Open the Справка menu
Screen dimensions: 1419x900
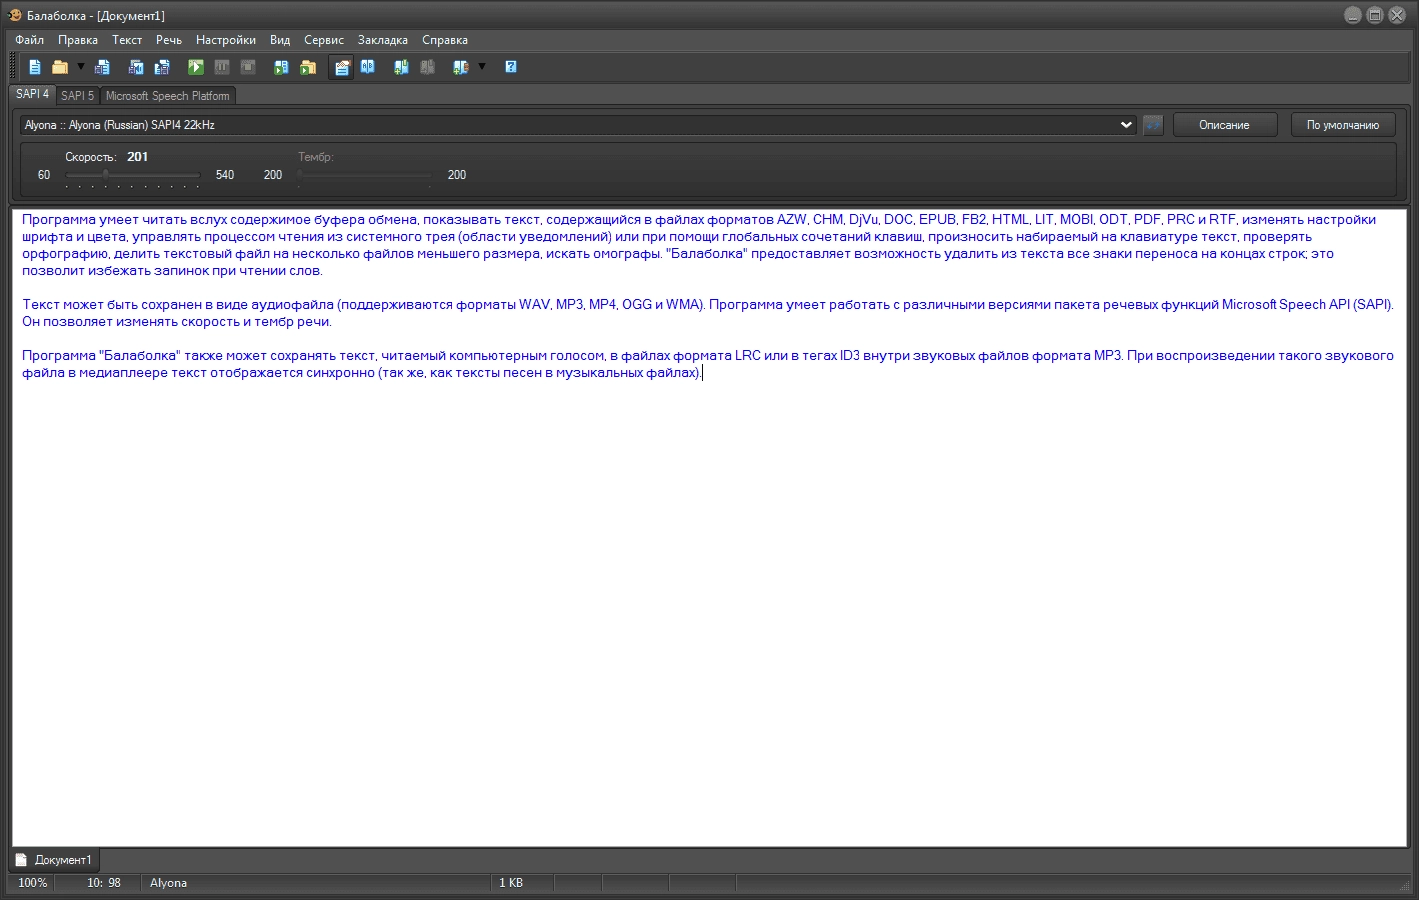pos(445,40)
